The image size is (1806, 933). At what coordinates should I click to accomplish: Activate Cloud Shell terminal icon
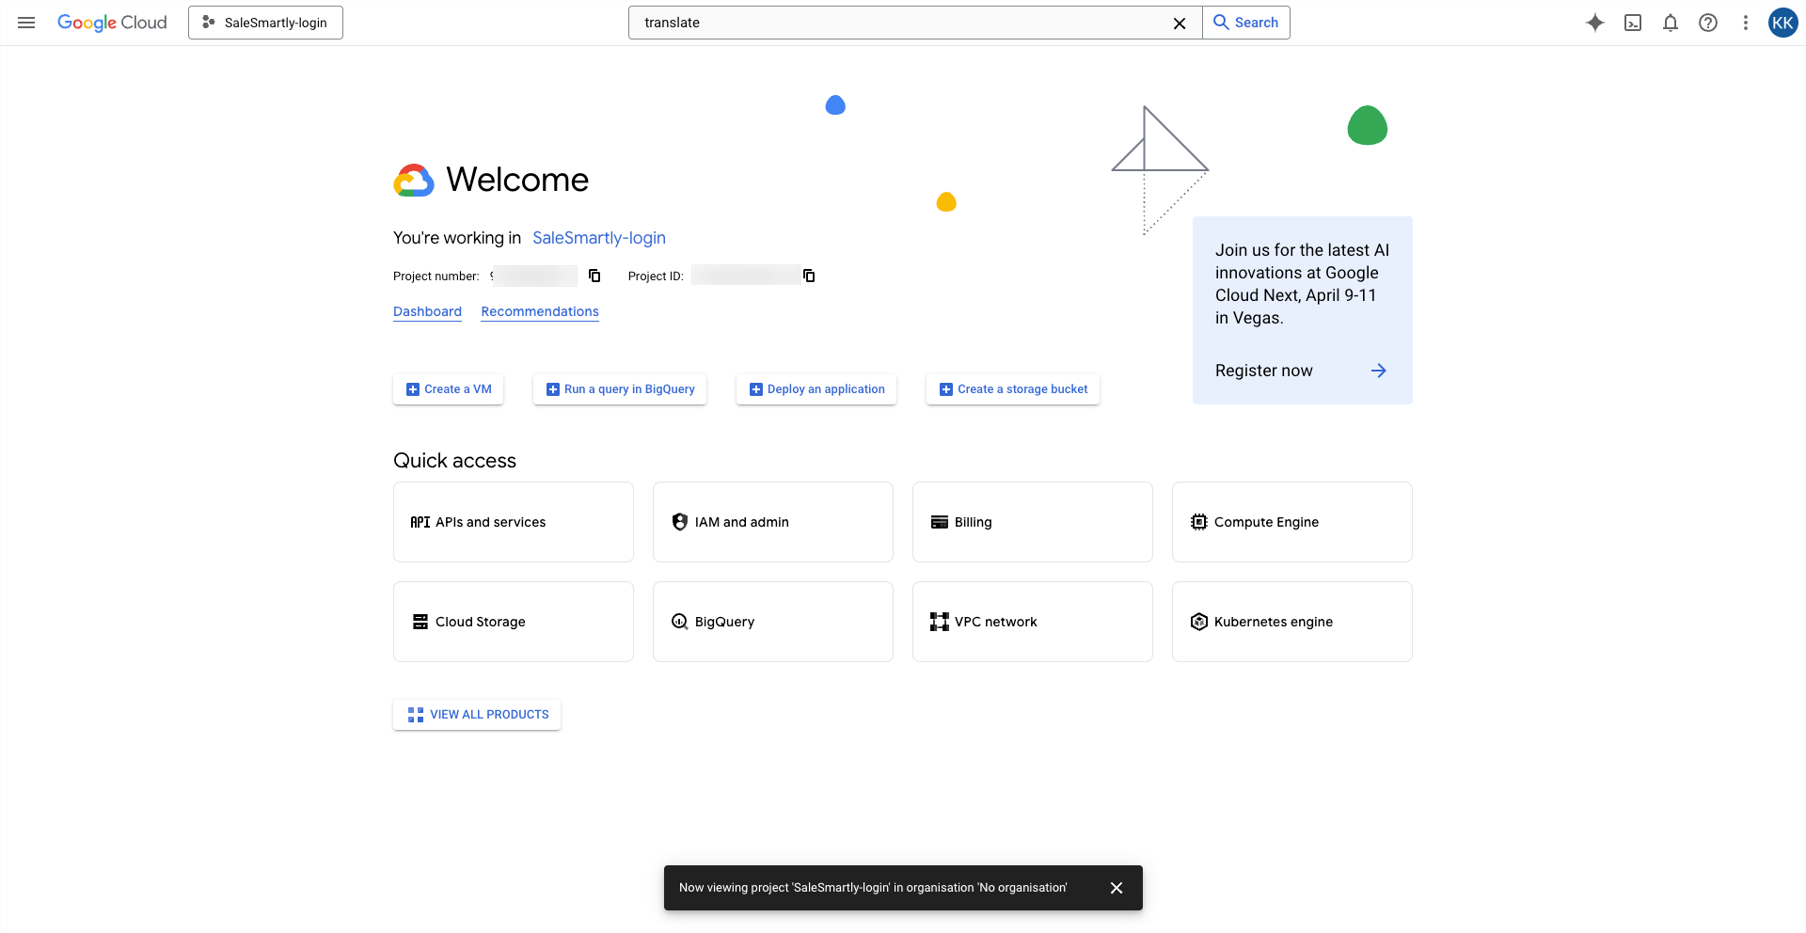(1633, 23)
